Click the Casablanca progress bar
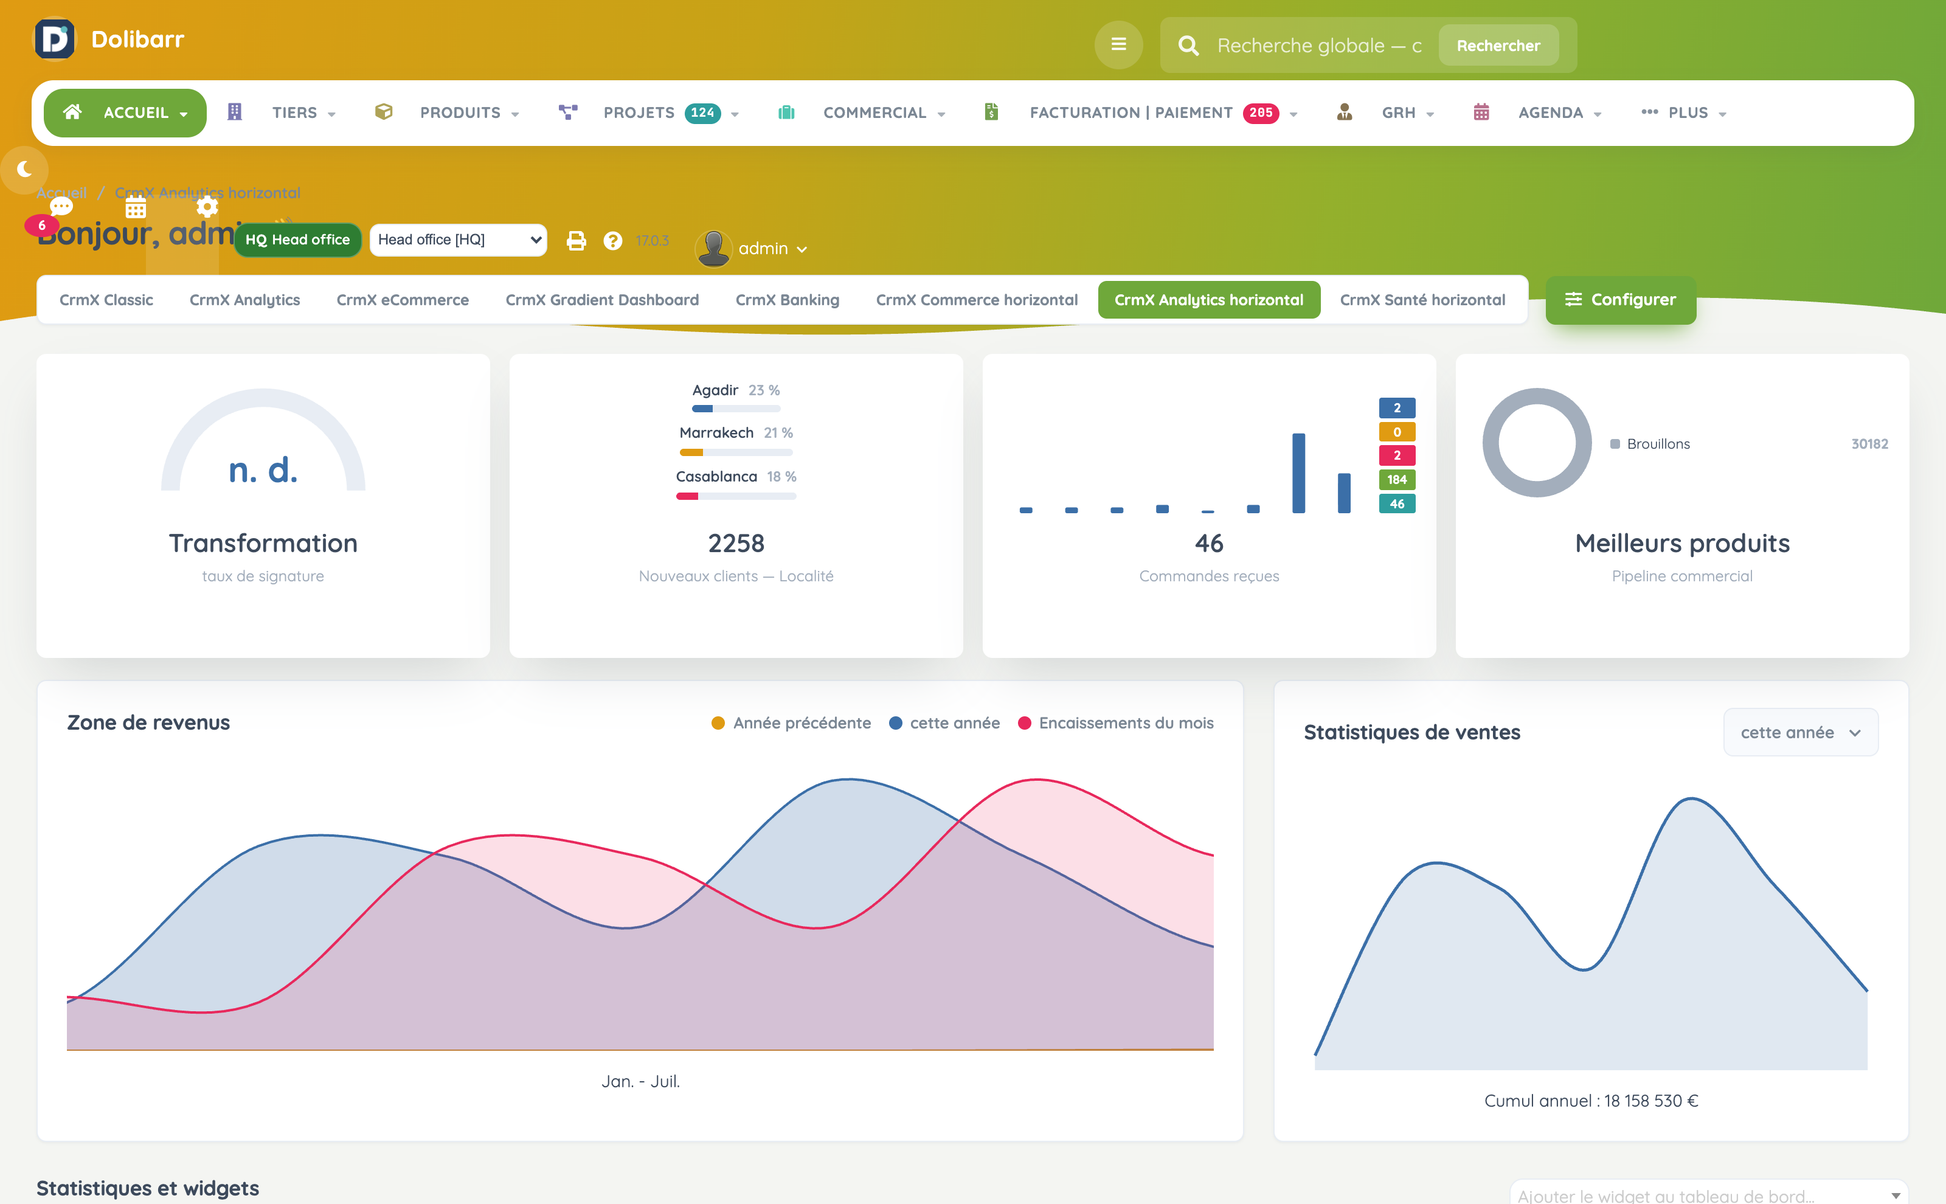Viewport: 1946px width, 1204px height. point(736,496)
